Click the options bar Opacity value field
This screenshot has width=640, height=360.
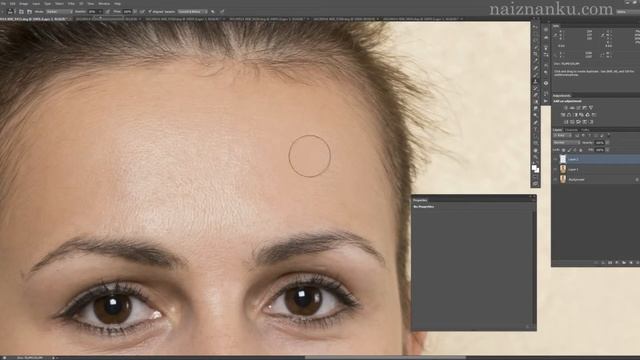[x=92, y=11]
